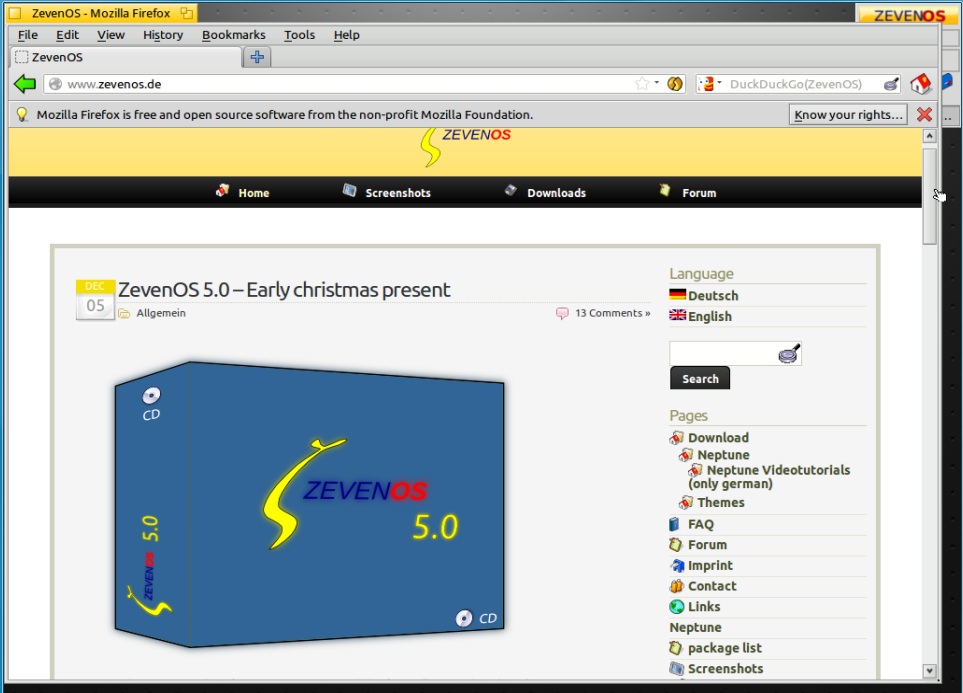
Task: Click the UK flag icon
Action: [677, 315]
